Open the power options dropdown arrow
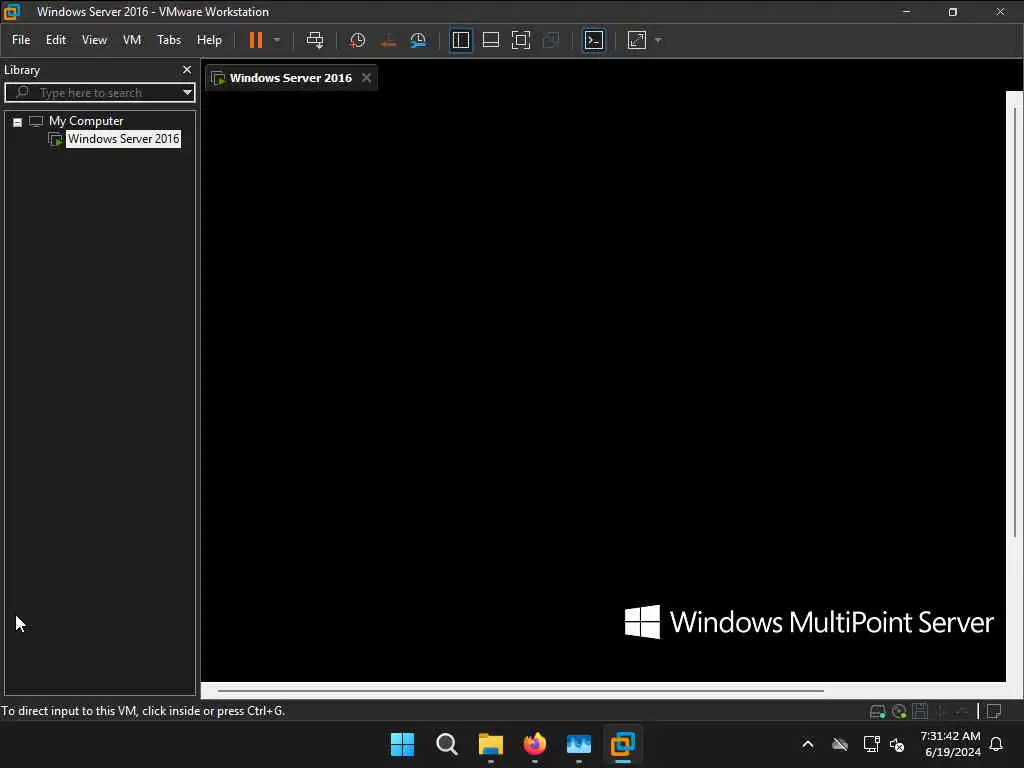1024x768 pixels. [277, 40]
